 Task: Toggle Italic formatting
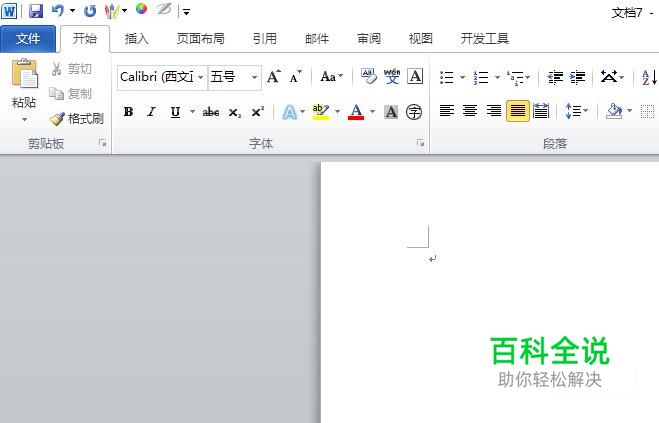[151, 112]
